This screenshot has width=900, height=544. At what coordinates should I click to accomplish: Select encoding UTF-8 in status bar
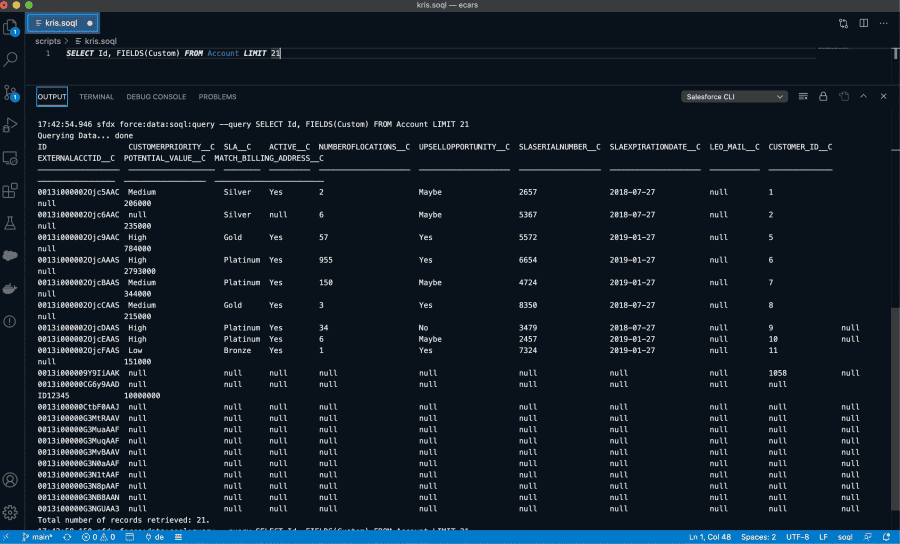[x=797, y=537]
